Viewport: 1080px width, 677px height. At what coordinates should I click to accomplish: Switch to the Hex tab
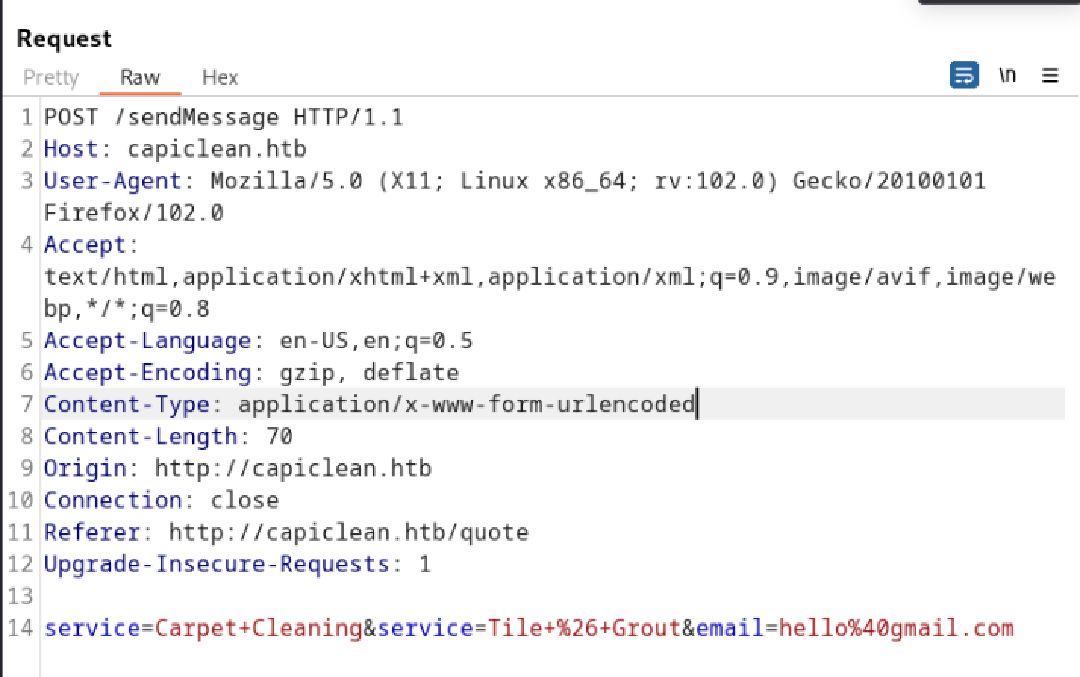[219, 77]
